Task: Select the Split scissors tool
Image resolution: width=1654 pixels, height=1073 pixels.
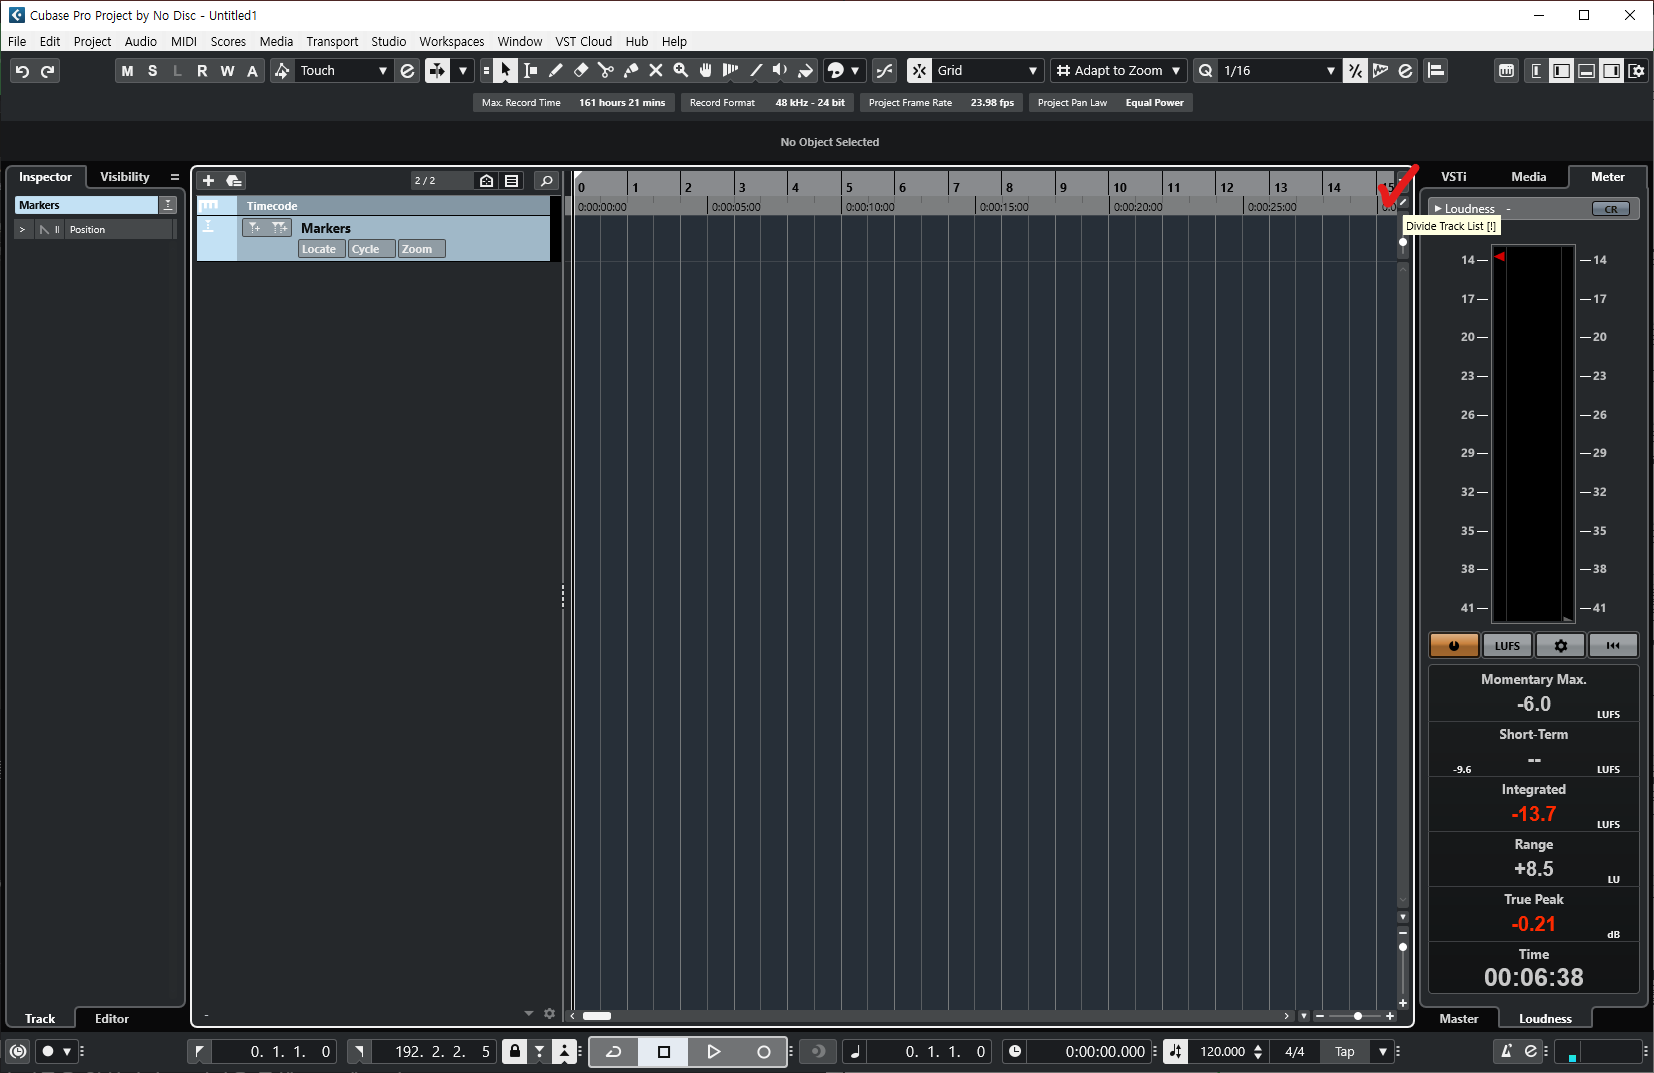Action: 606,71
